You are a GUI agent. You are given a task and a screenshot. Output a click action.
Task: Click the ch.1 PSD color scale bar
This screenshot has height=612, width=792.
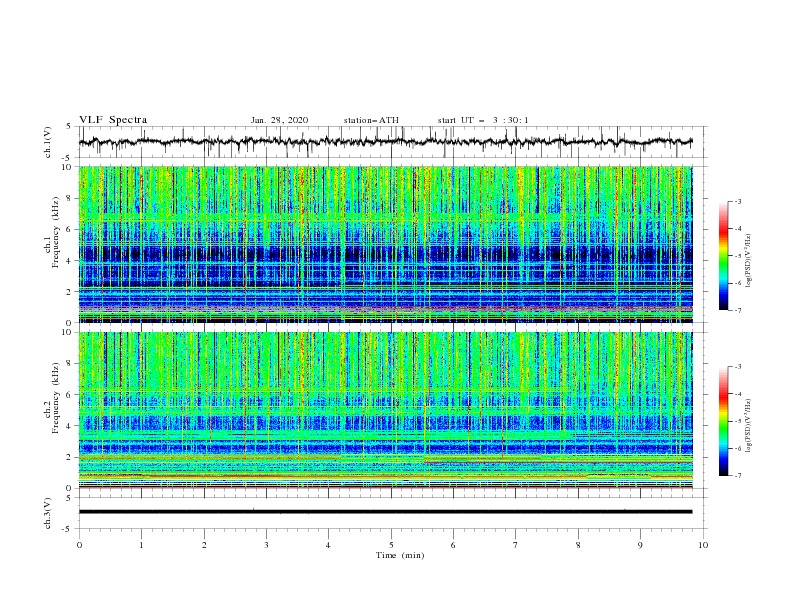click(723, 256)
